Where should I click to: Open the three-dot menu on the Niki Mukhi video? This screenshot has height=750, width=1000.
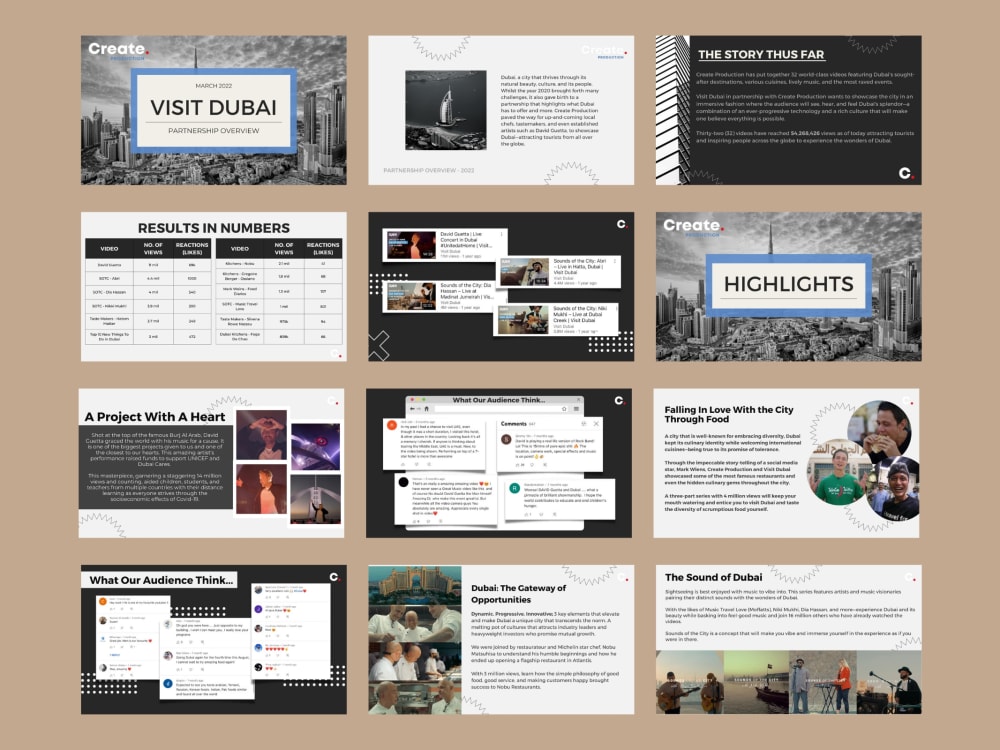[615, 308]
